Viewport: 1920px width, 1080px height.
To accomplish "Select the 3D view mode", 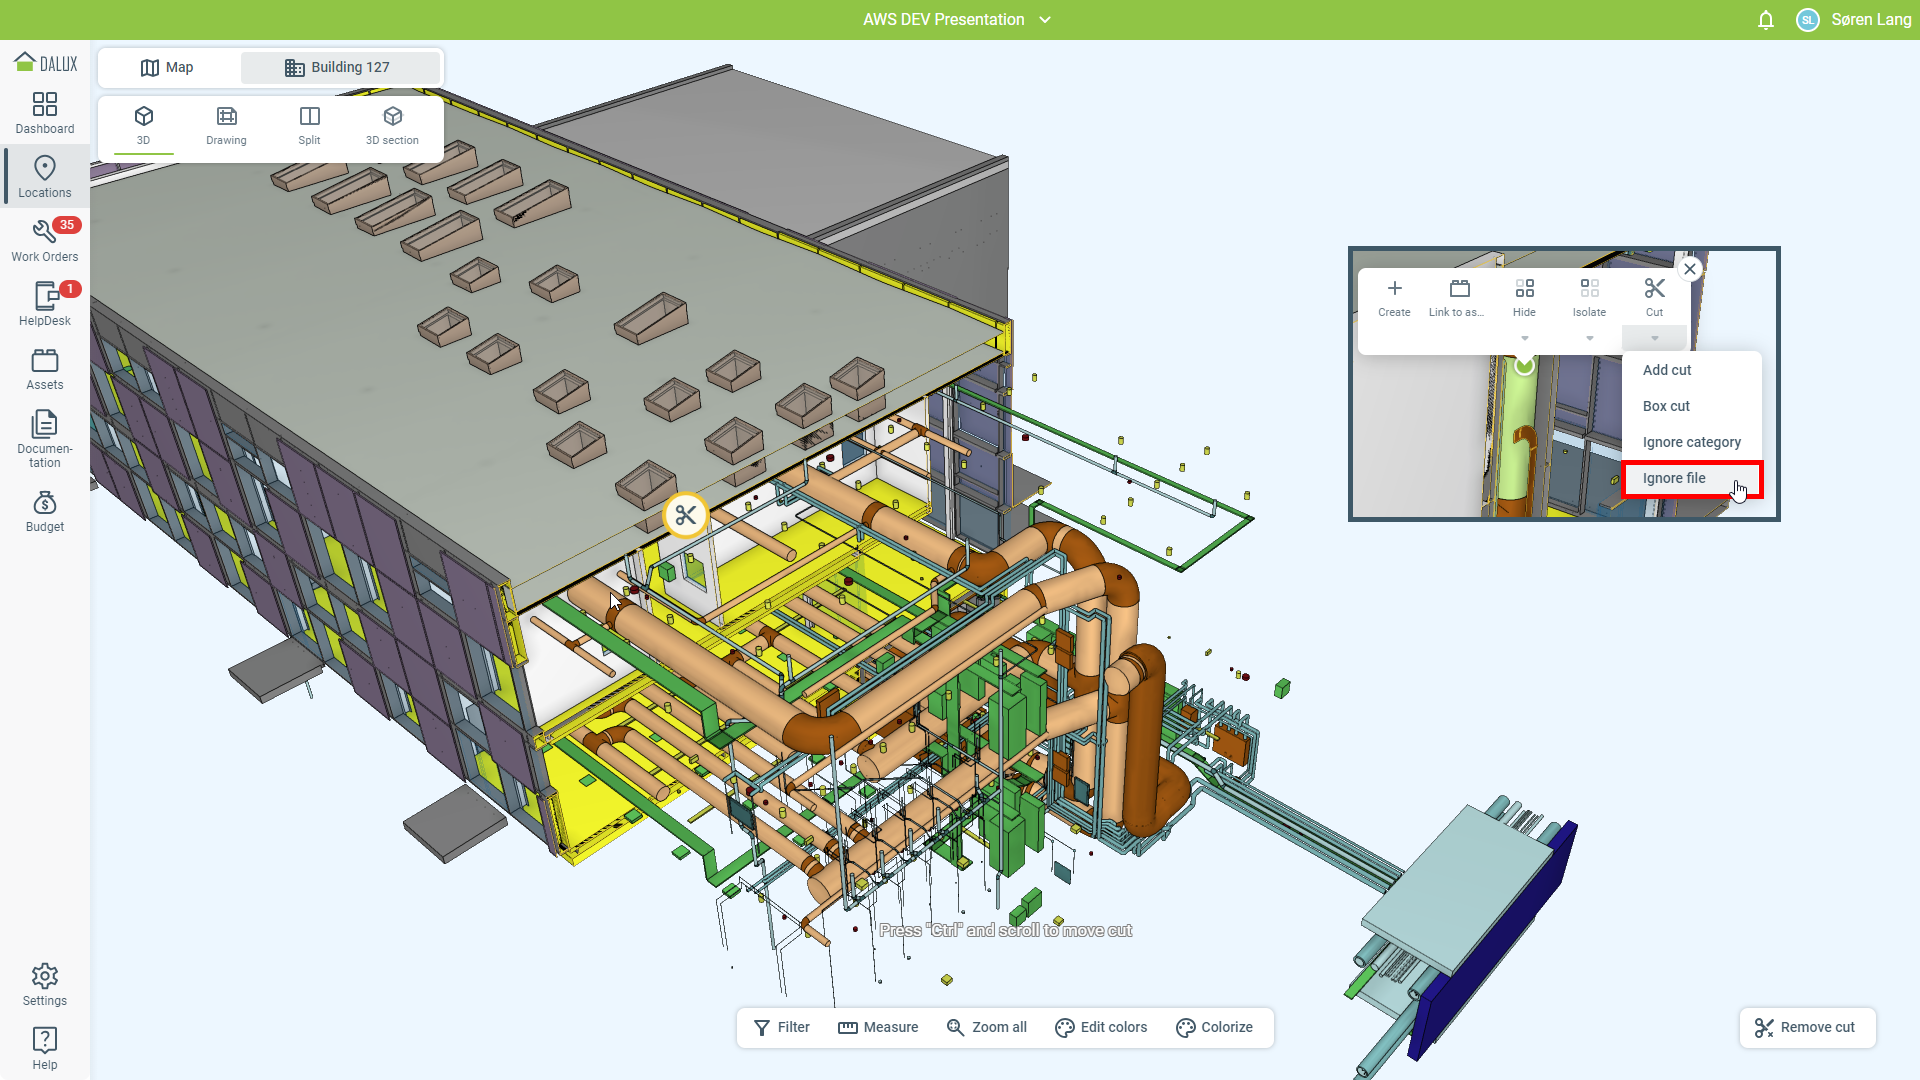I will [144, 126].
